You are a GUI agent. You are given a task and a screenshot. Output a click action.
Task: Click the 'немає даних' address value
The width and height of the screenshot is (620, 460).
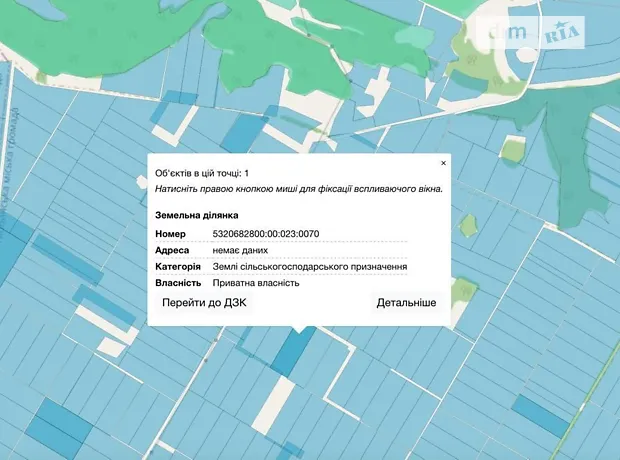241,250
